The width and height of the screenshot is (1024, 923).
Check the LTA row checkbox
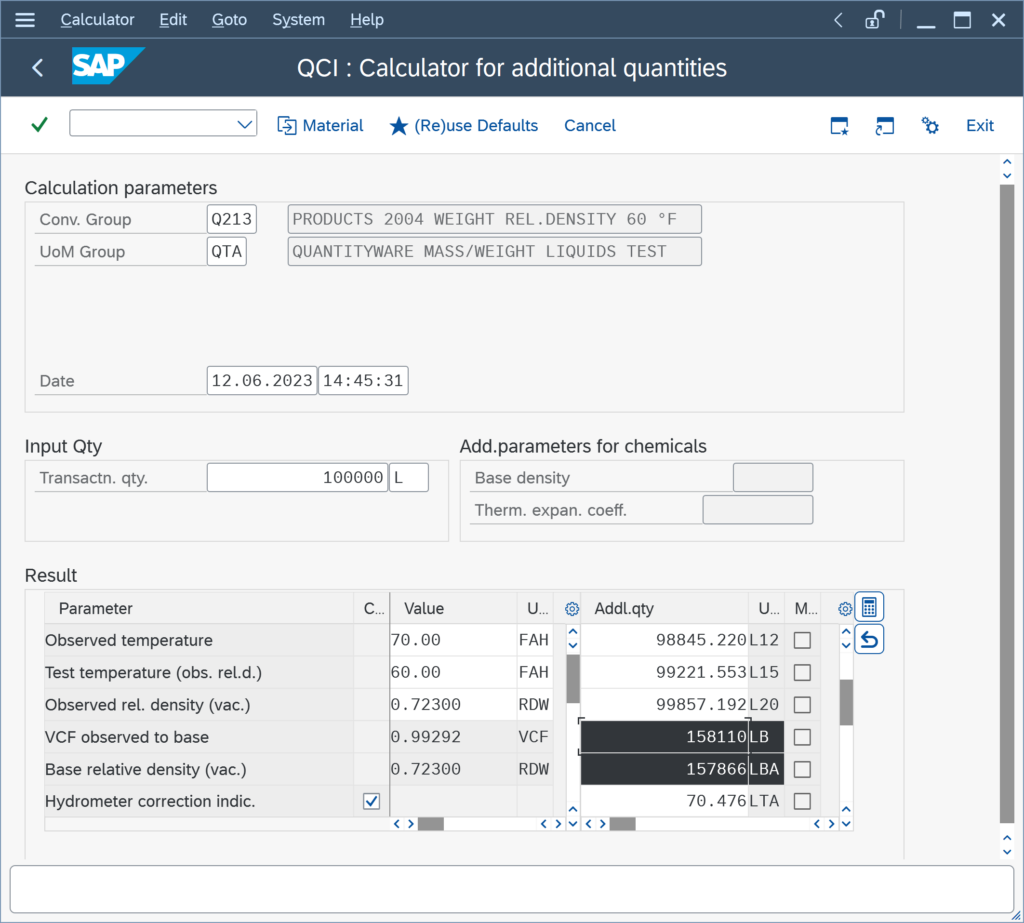(x=802, y=801)
